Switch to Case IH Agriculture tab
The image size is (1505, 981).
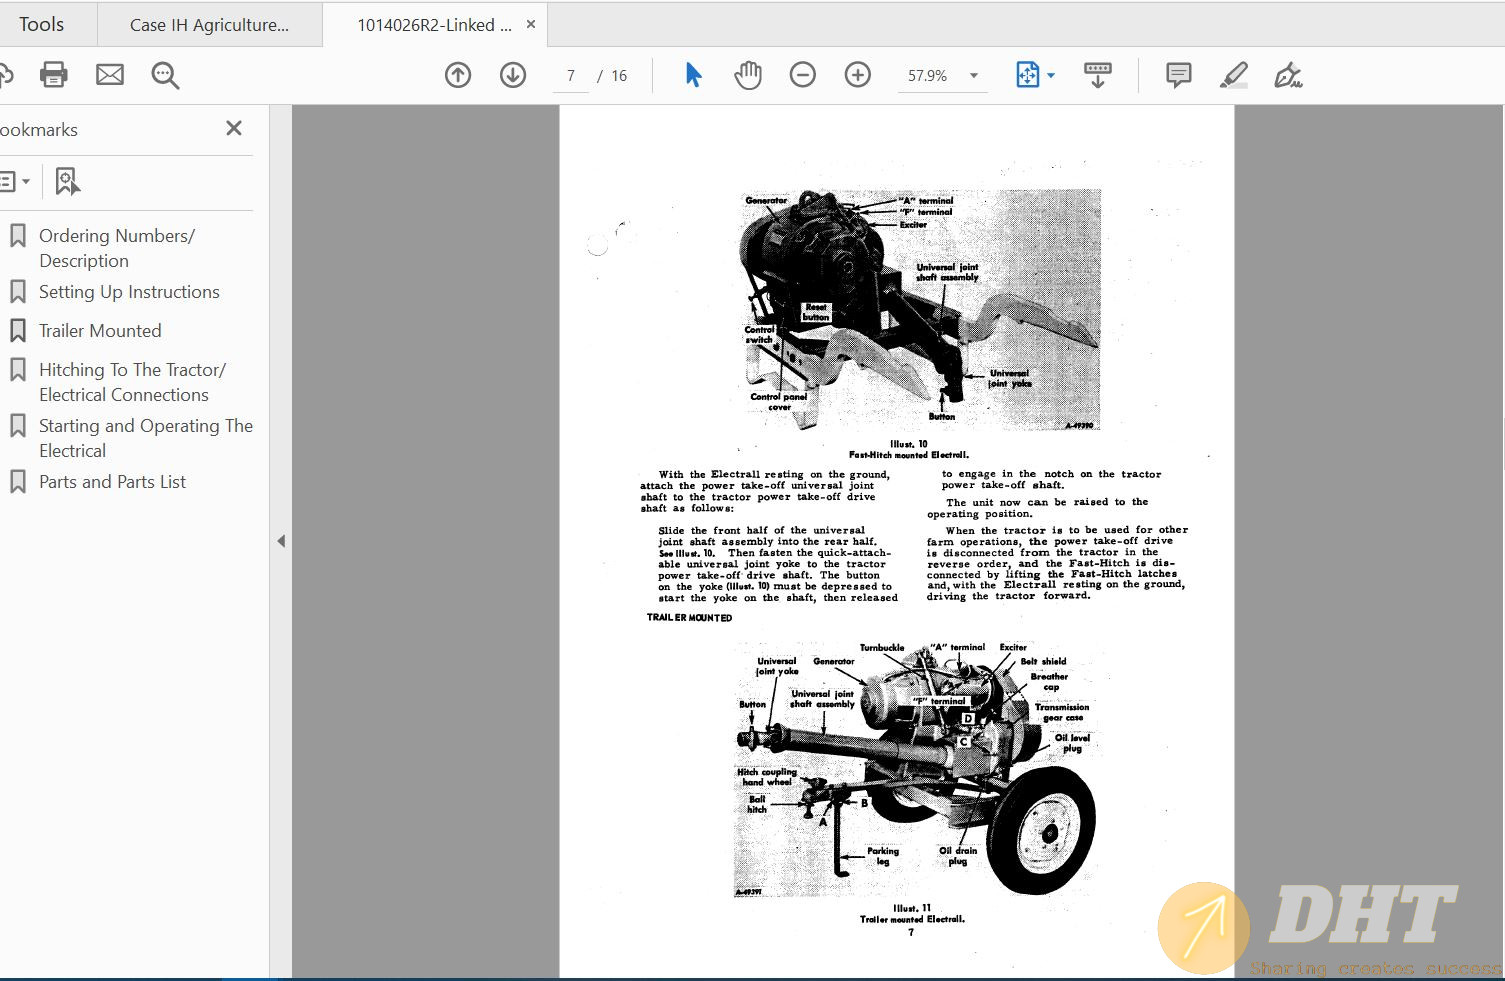tap(209, 25)
